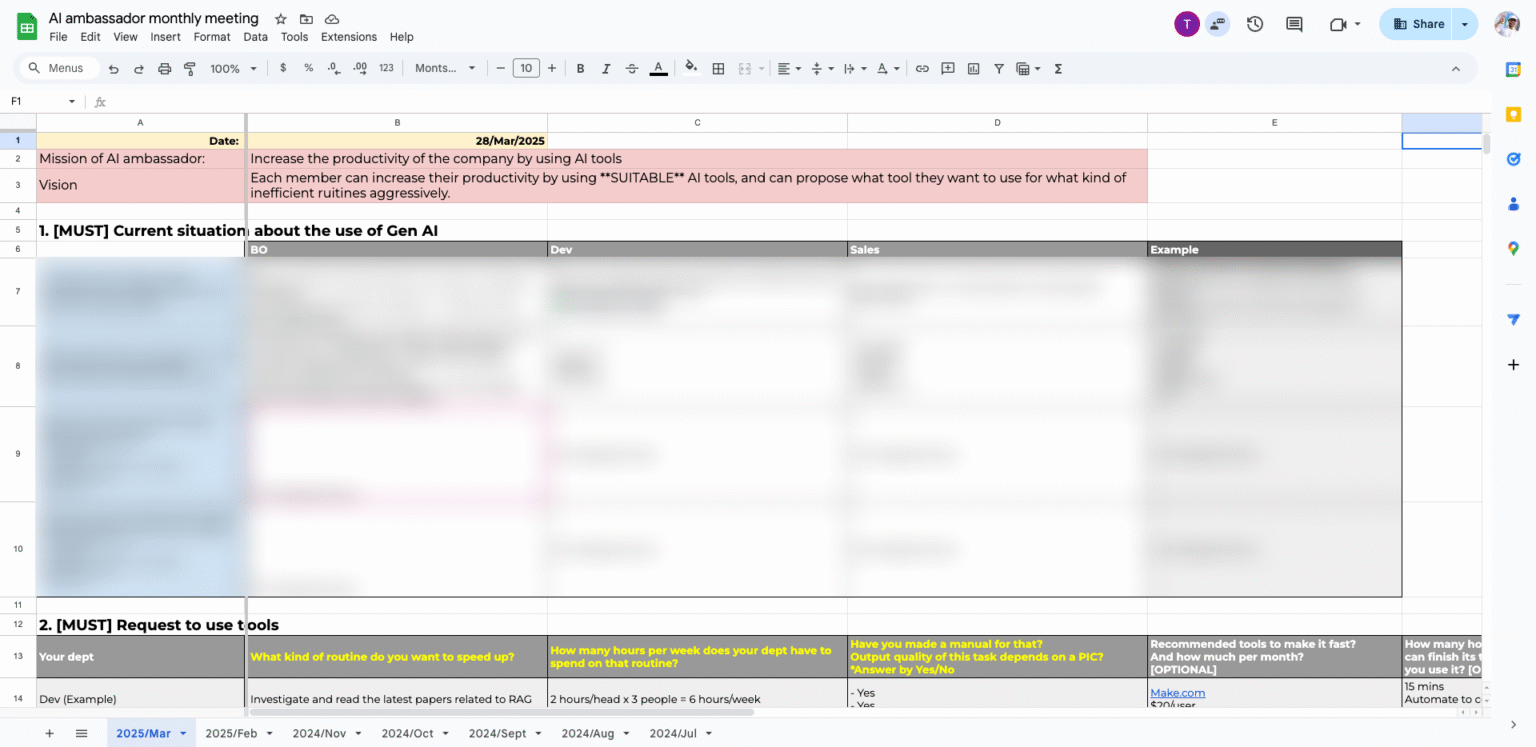Click the Redo icon
Image resolution: width=1536 pixels, height=747 pixels.
(139, 69)
